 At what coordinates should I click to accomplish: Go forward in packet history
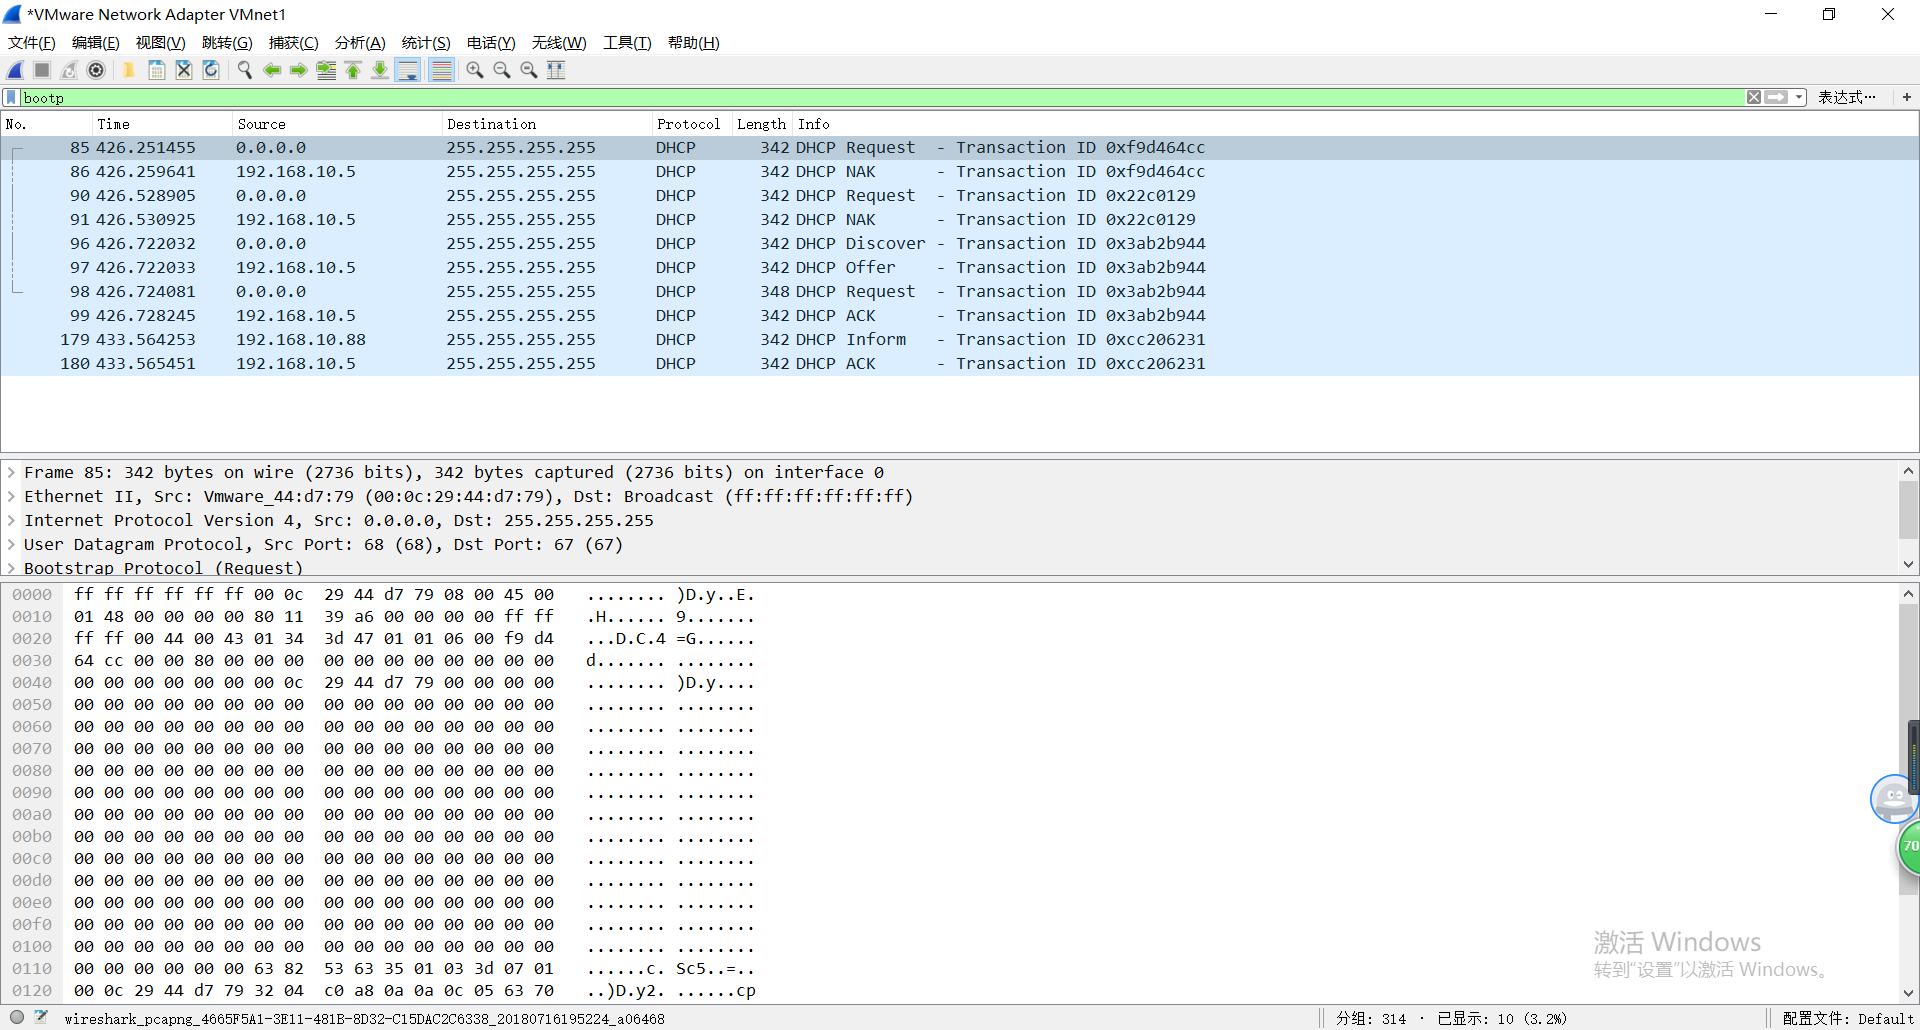click(x=299, y=70)
